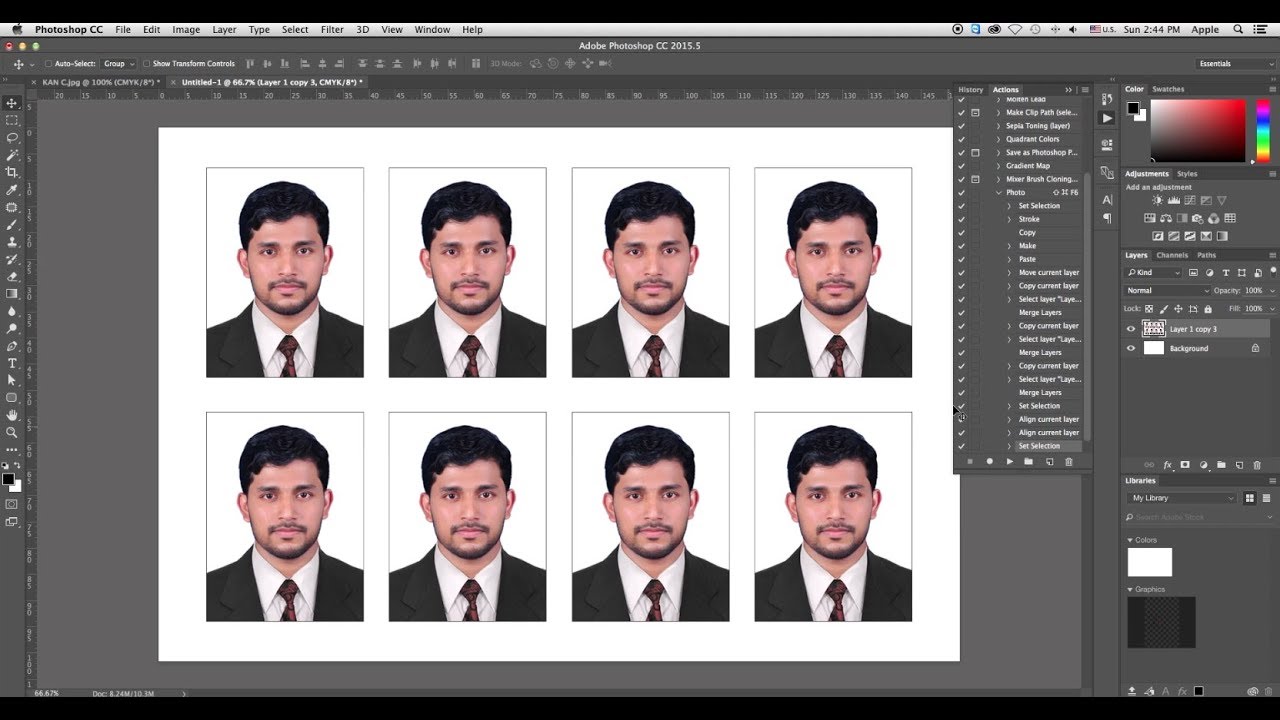
Task: Switch to the Swatches tab
Action: [1168, 89]
